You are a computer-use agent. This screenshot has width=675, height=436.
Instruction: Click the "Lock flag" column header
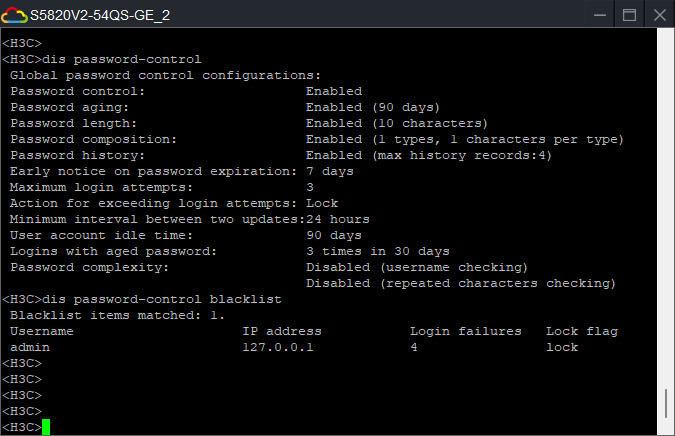point(582,331)
